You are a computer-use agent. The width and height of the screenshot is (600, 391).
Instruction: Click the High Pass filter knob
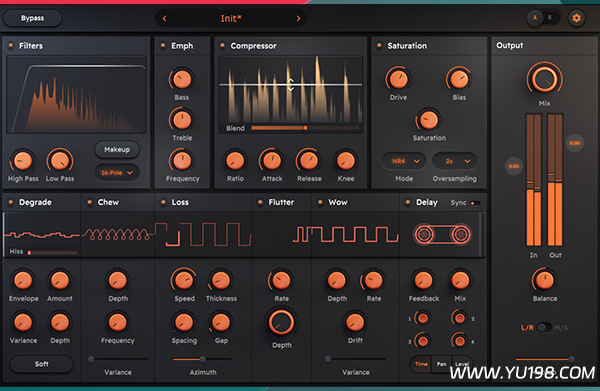coord(23,161)
